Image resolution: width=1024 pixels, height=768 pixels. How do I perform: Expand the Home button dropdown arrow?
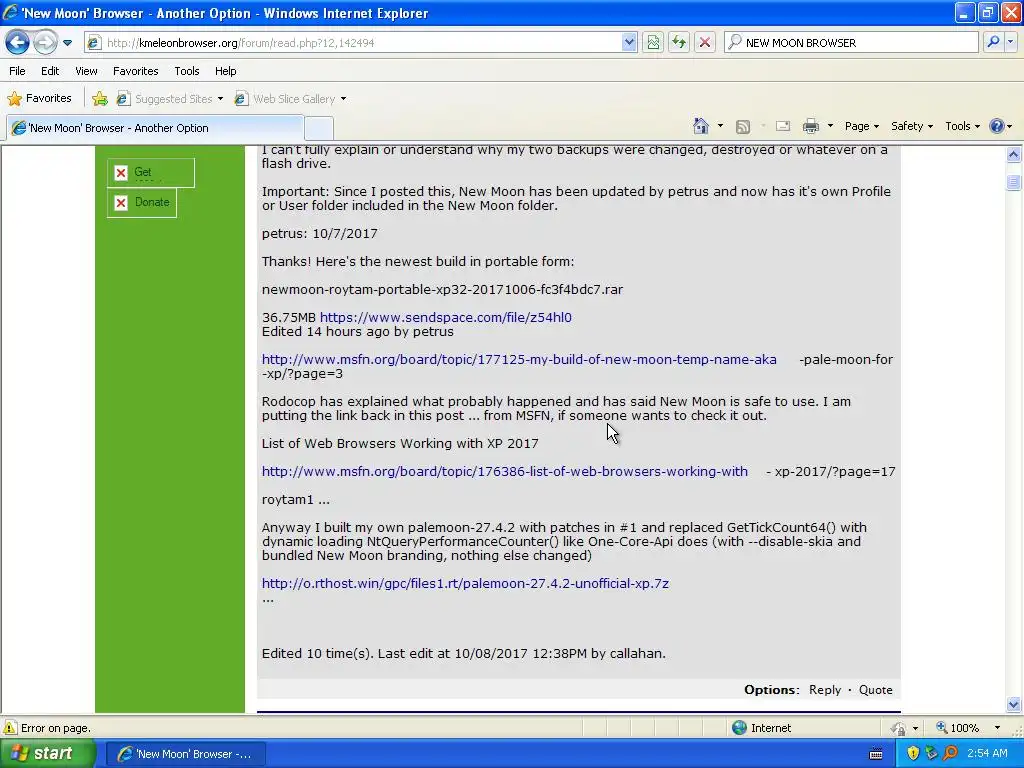(720, 126)
